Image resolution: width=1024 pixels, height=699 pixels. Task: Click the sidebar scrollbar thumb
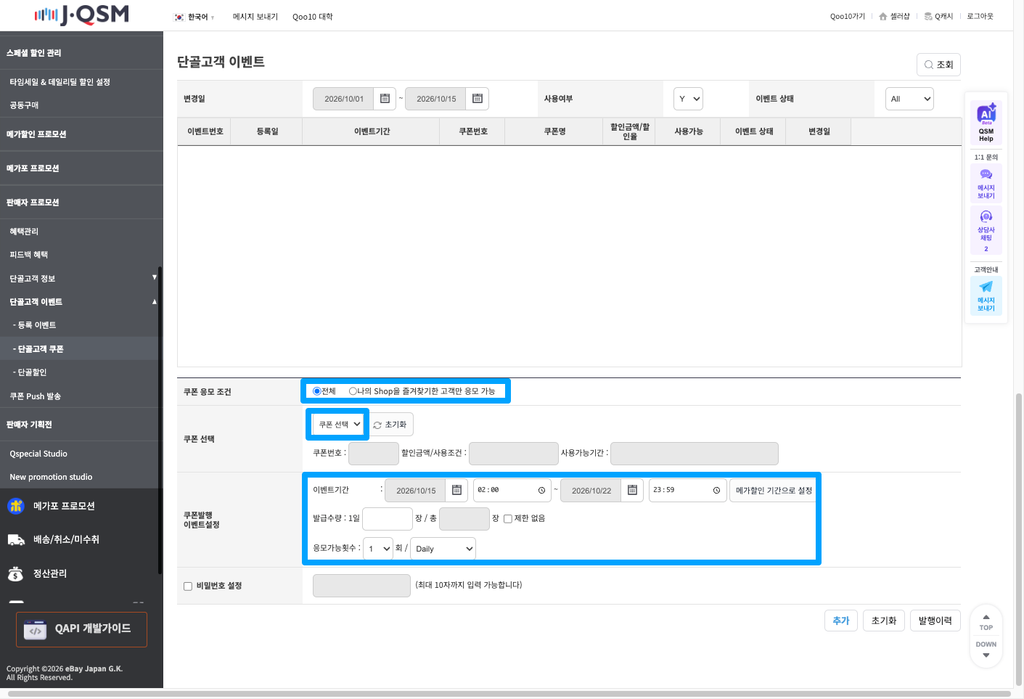coord(160,421)
